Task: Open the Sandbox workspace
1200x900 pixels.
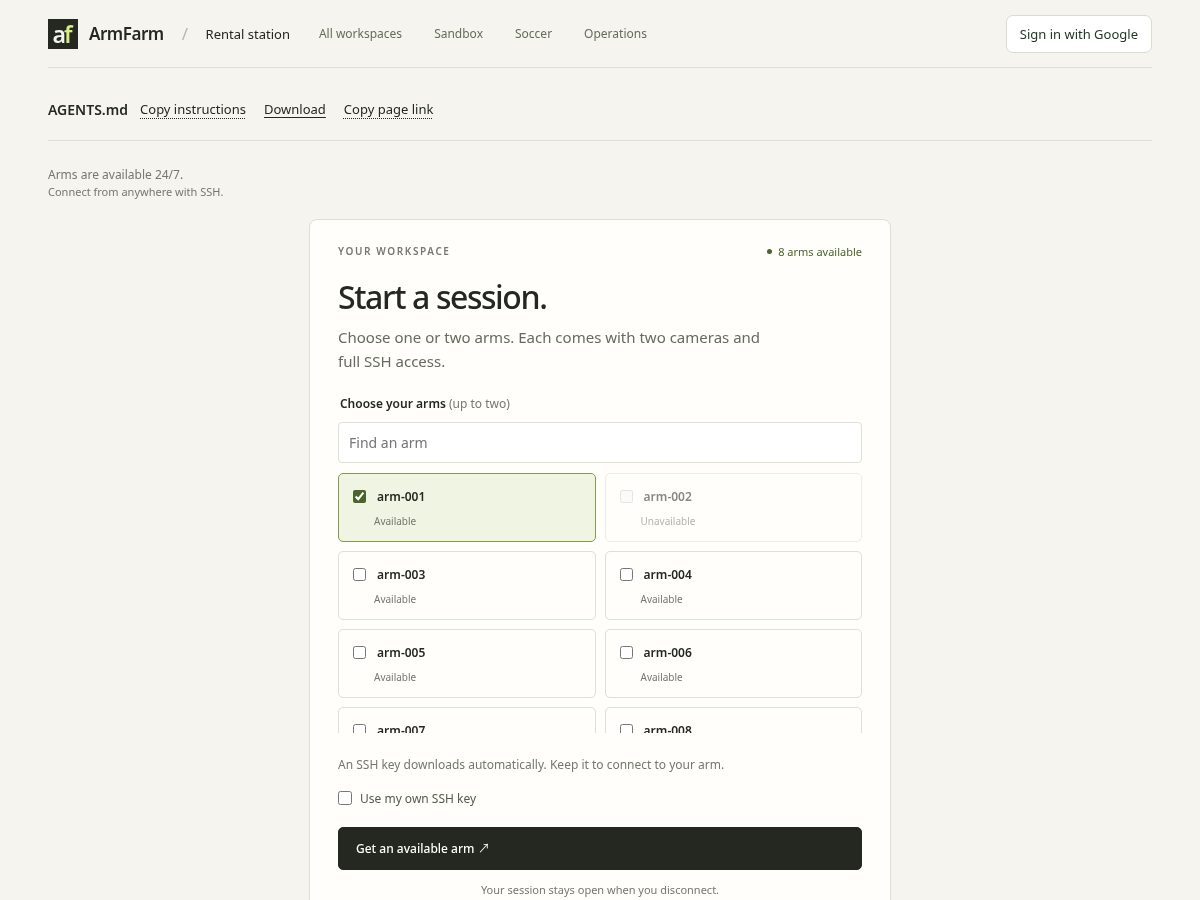Action: pos(458,34)
